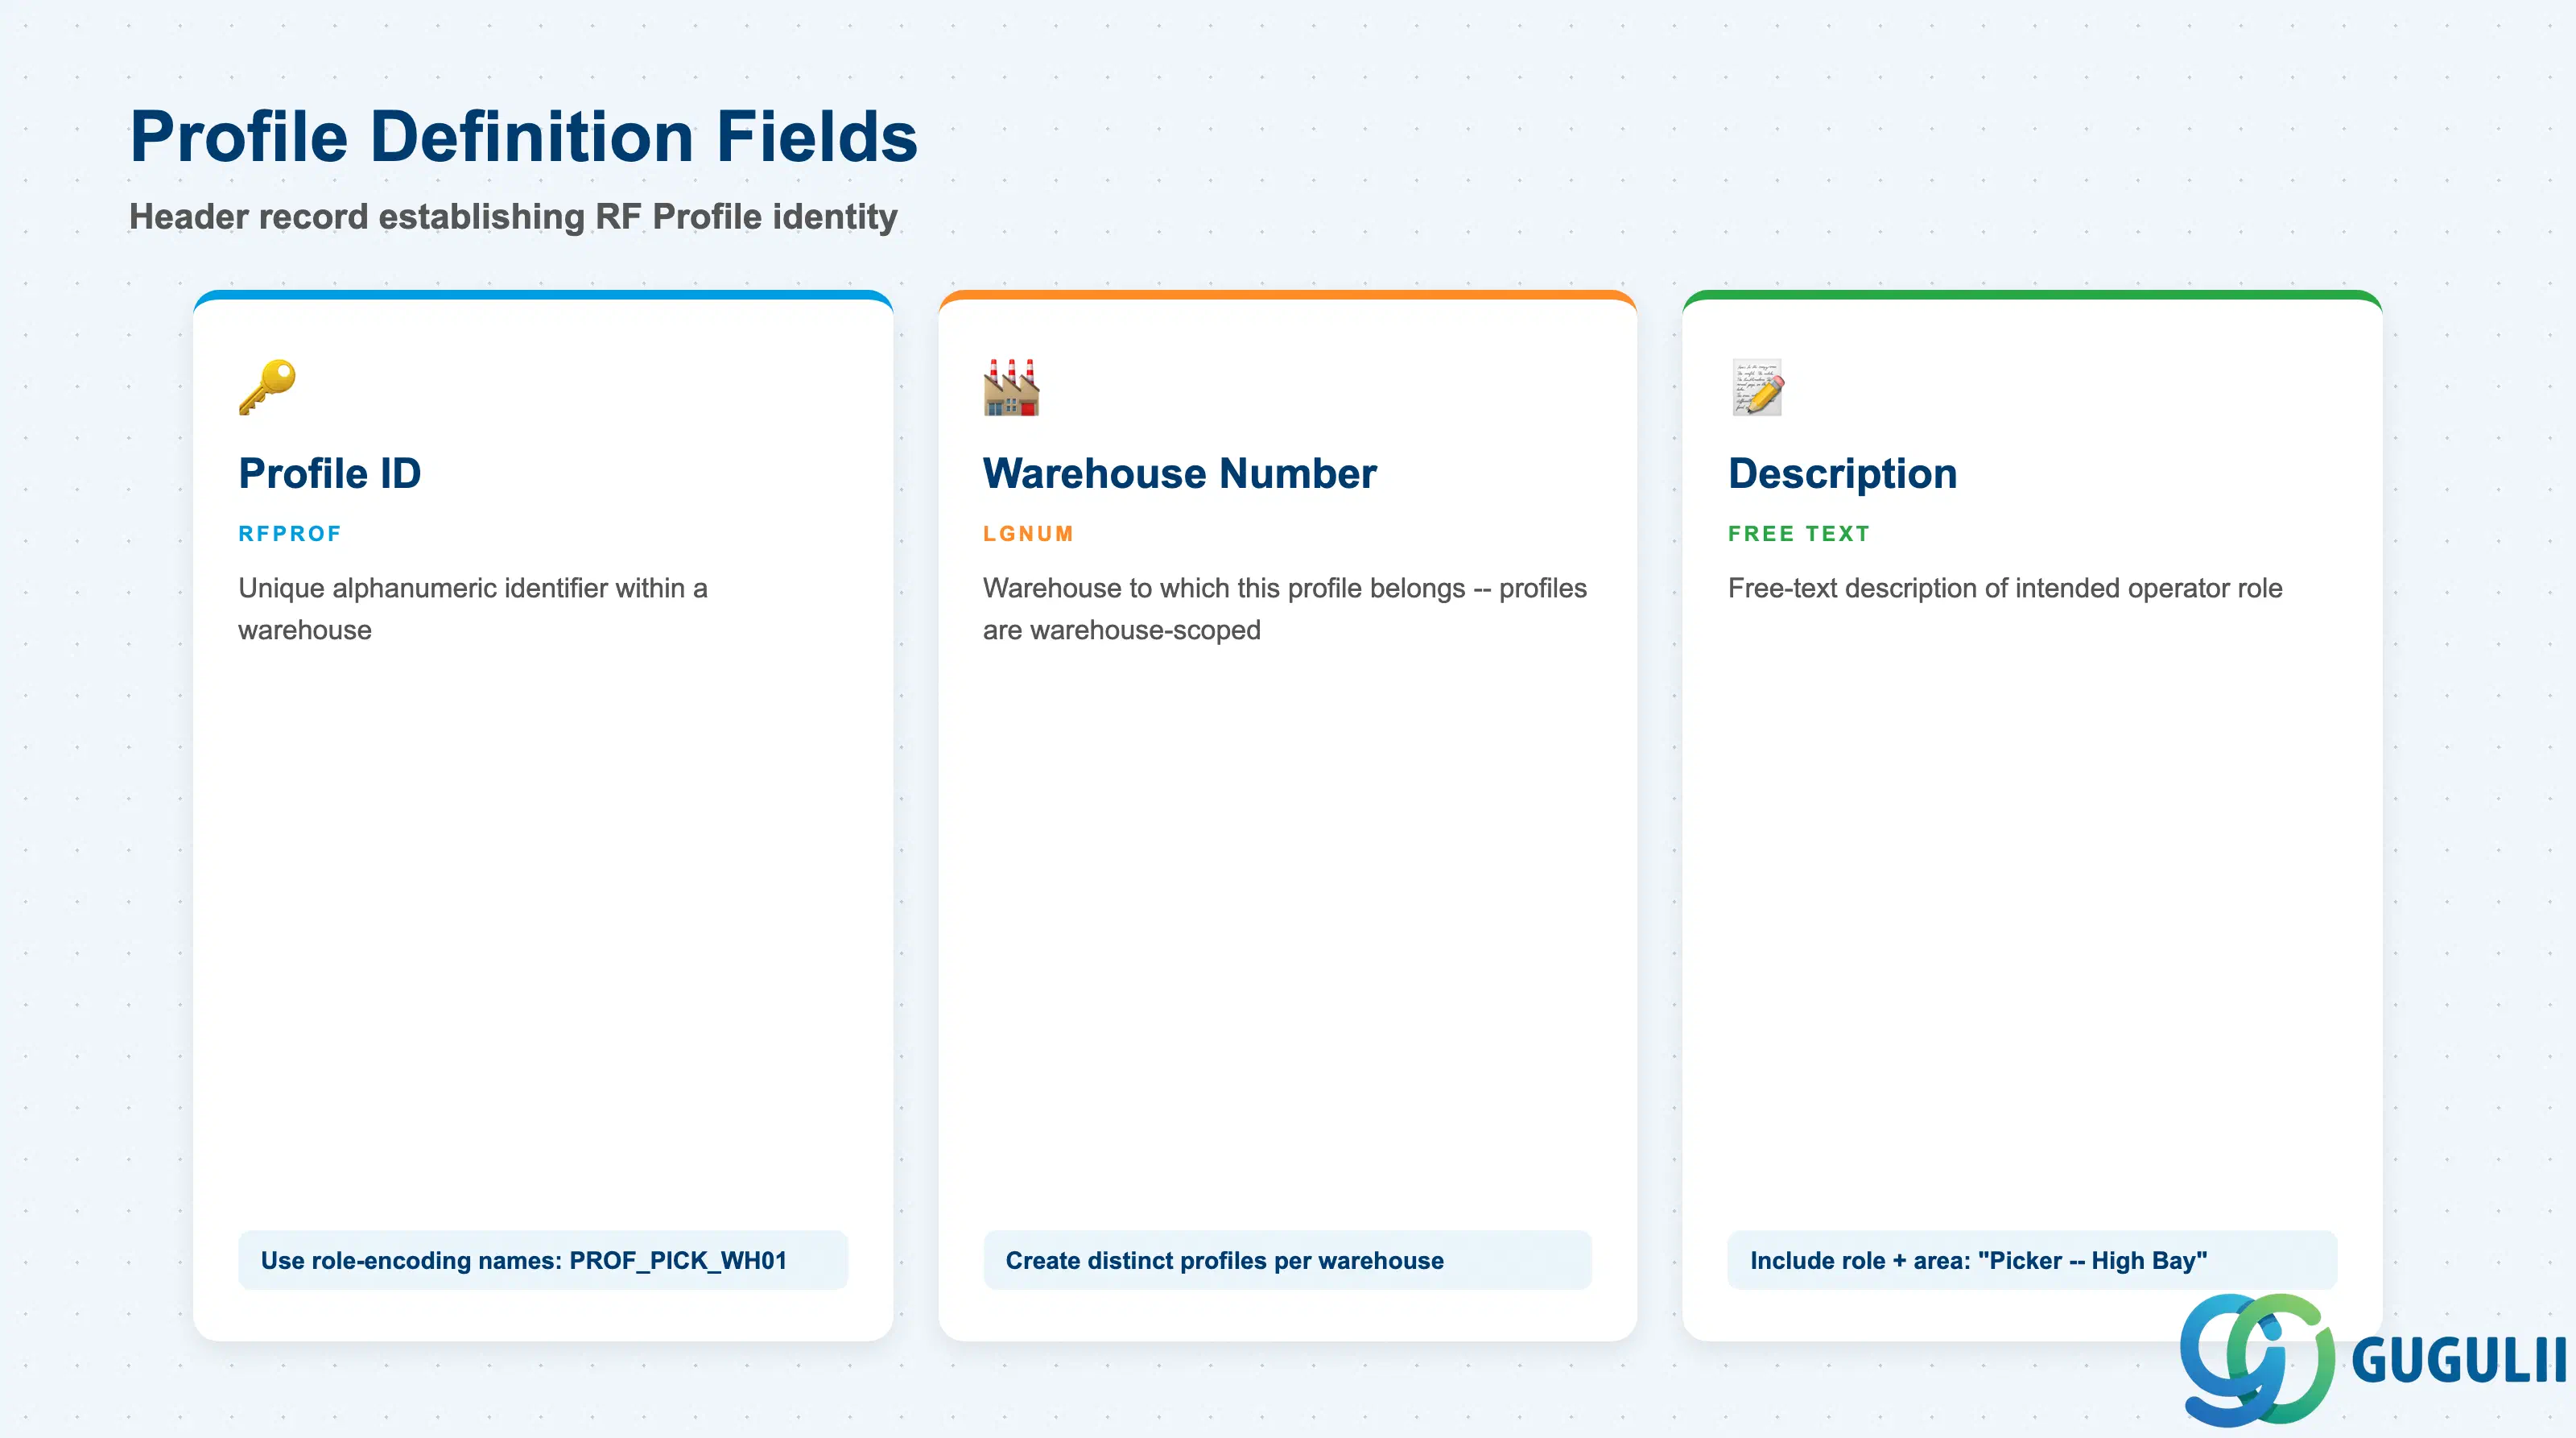Screen dimensions: 2576x1438
Task: Click 'Free-text description of intended operator role' text
Action: tap(2004, 588)
